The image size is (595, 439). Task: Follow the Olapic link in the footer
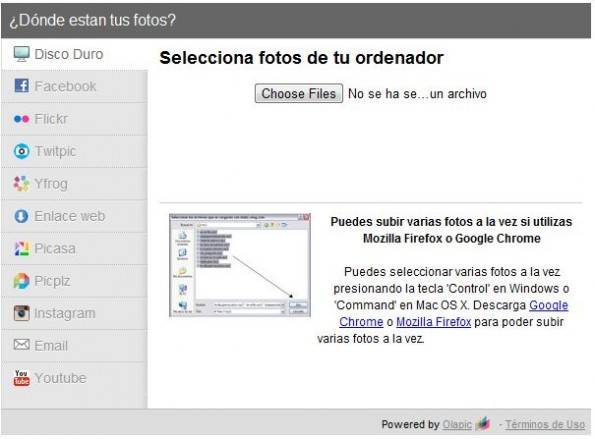click(x=457, y=424)
